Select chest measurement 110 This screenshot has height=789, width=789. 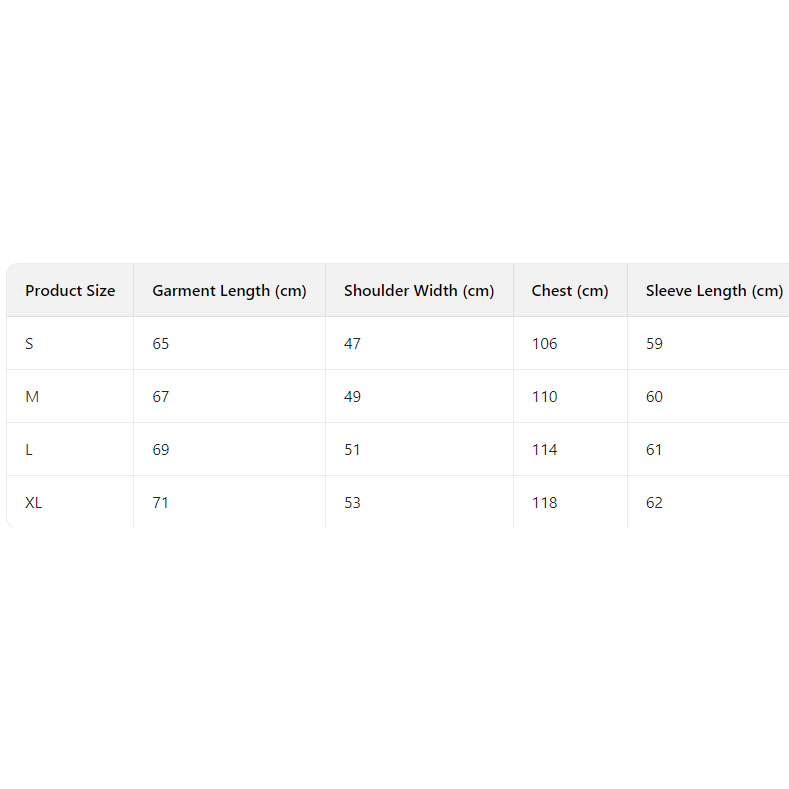(x=545, y=397)
